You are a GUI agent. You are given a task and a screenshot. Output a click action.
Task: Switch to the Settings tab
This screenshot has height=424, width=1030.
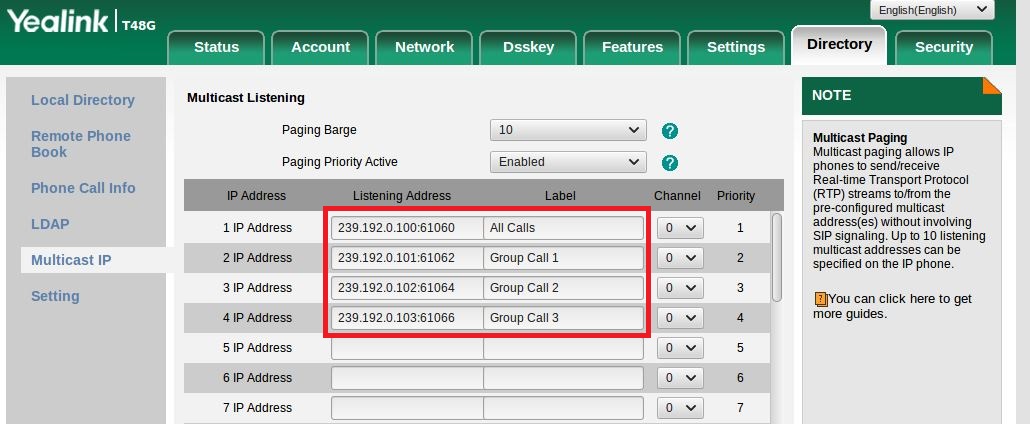tap(736, 47)
